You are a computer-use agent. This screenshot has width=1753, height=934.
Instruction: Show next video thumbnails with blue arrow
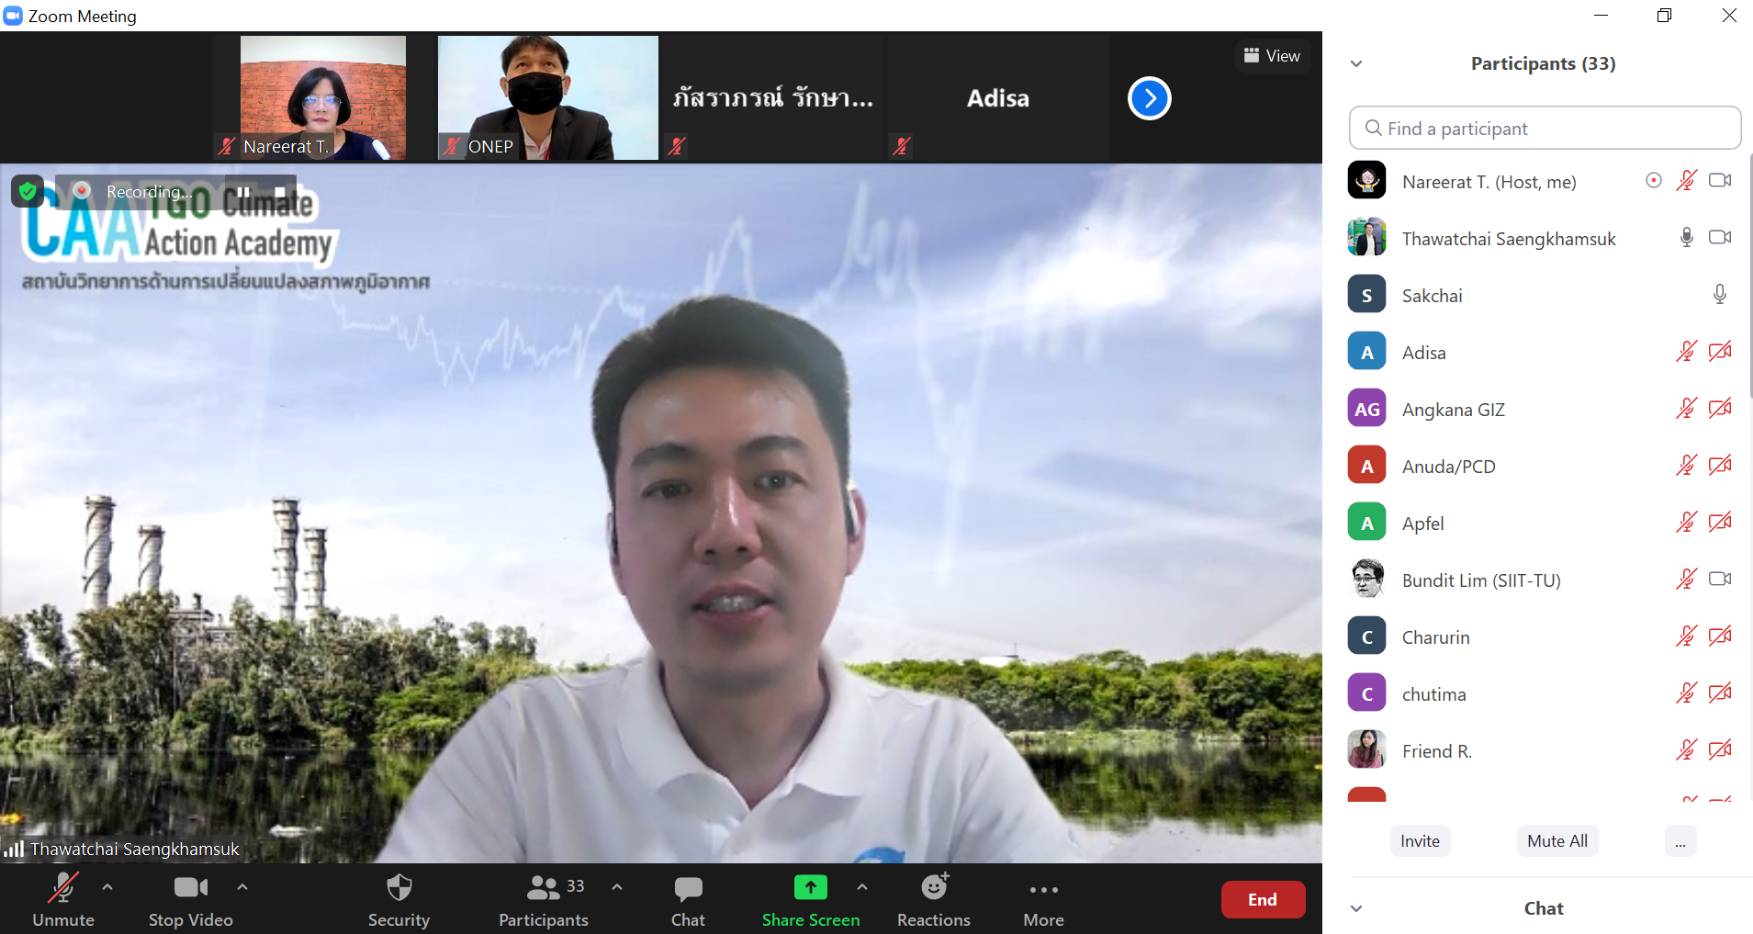[x=1149, y=98]
